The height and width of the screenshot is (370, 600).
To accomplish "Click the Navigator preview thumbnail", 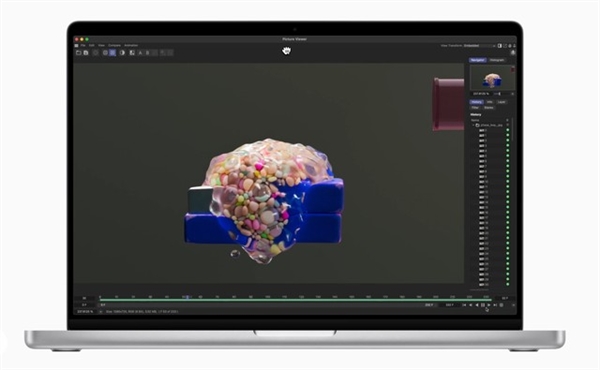I will (x=492, y=78).
